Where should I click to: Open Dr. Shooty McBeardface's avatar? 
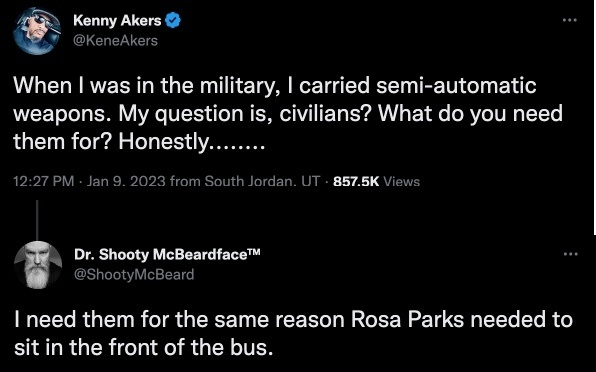pos(38,265)
